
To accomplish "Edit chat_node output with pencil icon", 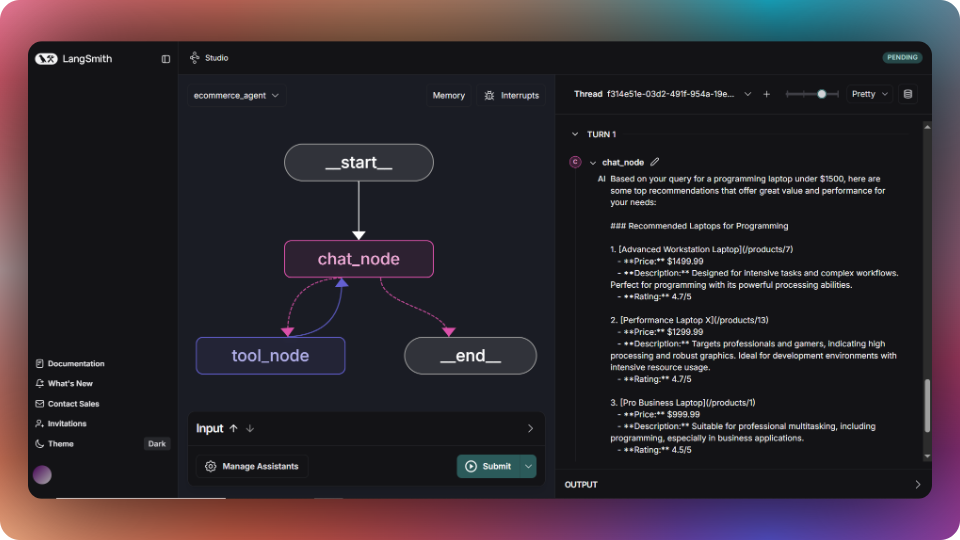I will point(655,162).
